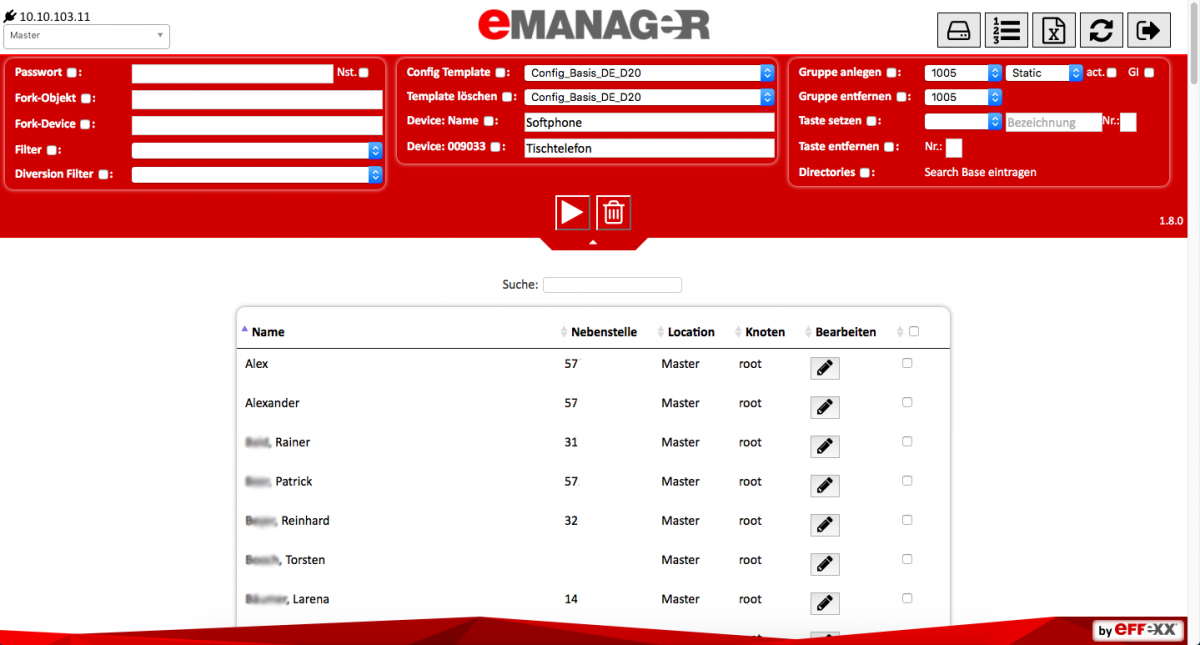This screenshot has width=1200, height=645.
Task: Enable the Filter checkbox
Action: coord(50,150)
